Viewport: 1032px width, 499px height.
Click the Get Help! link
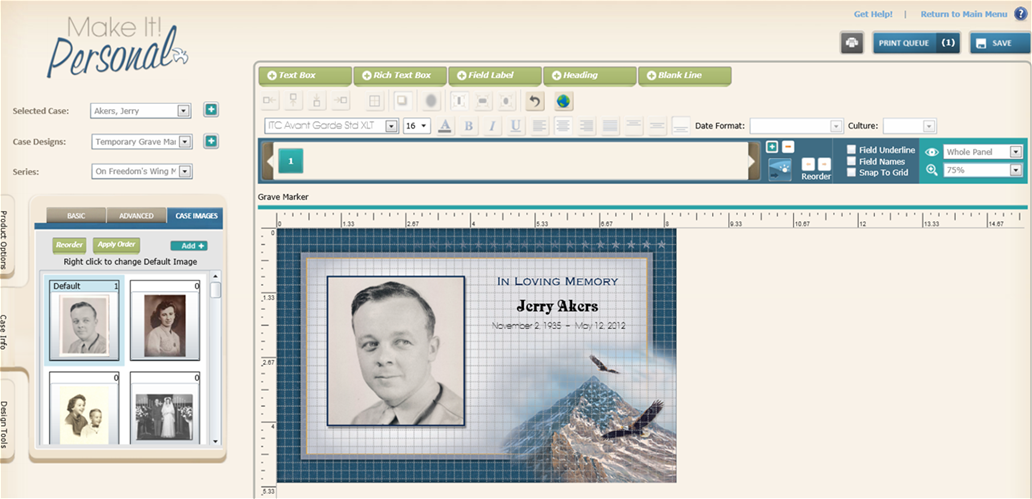pyautogui.click(x=873, y=14)
